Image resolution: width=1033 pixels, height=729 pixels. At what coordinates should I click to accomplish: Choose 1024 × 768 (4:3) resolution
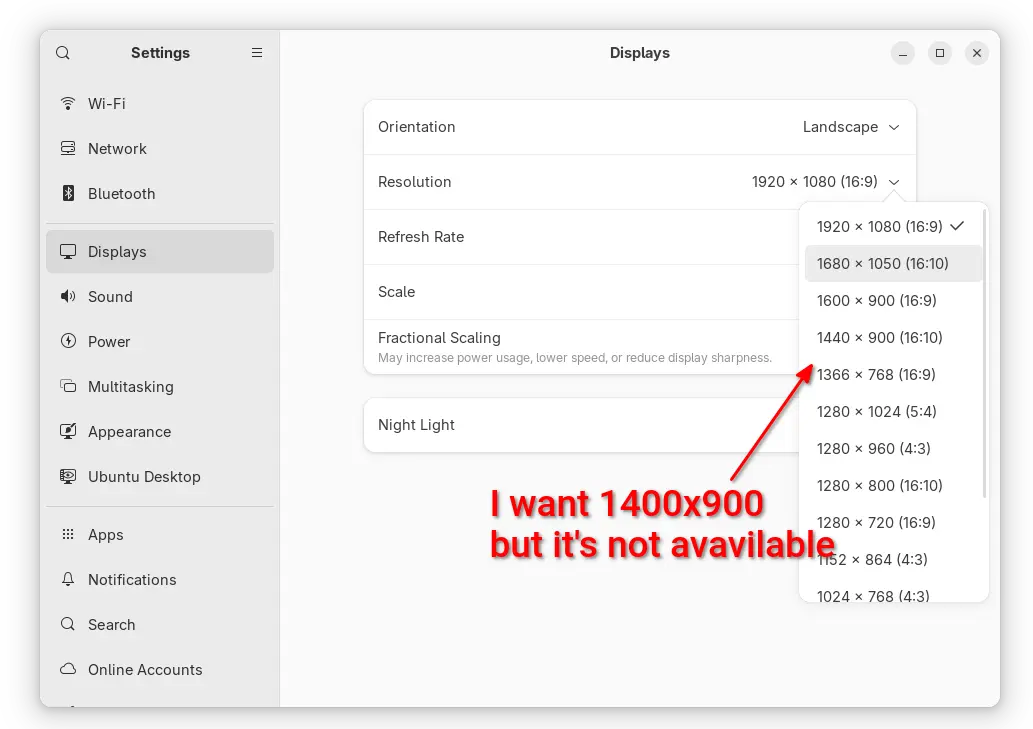click(x=893, y=595)
